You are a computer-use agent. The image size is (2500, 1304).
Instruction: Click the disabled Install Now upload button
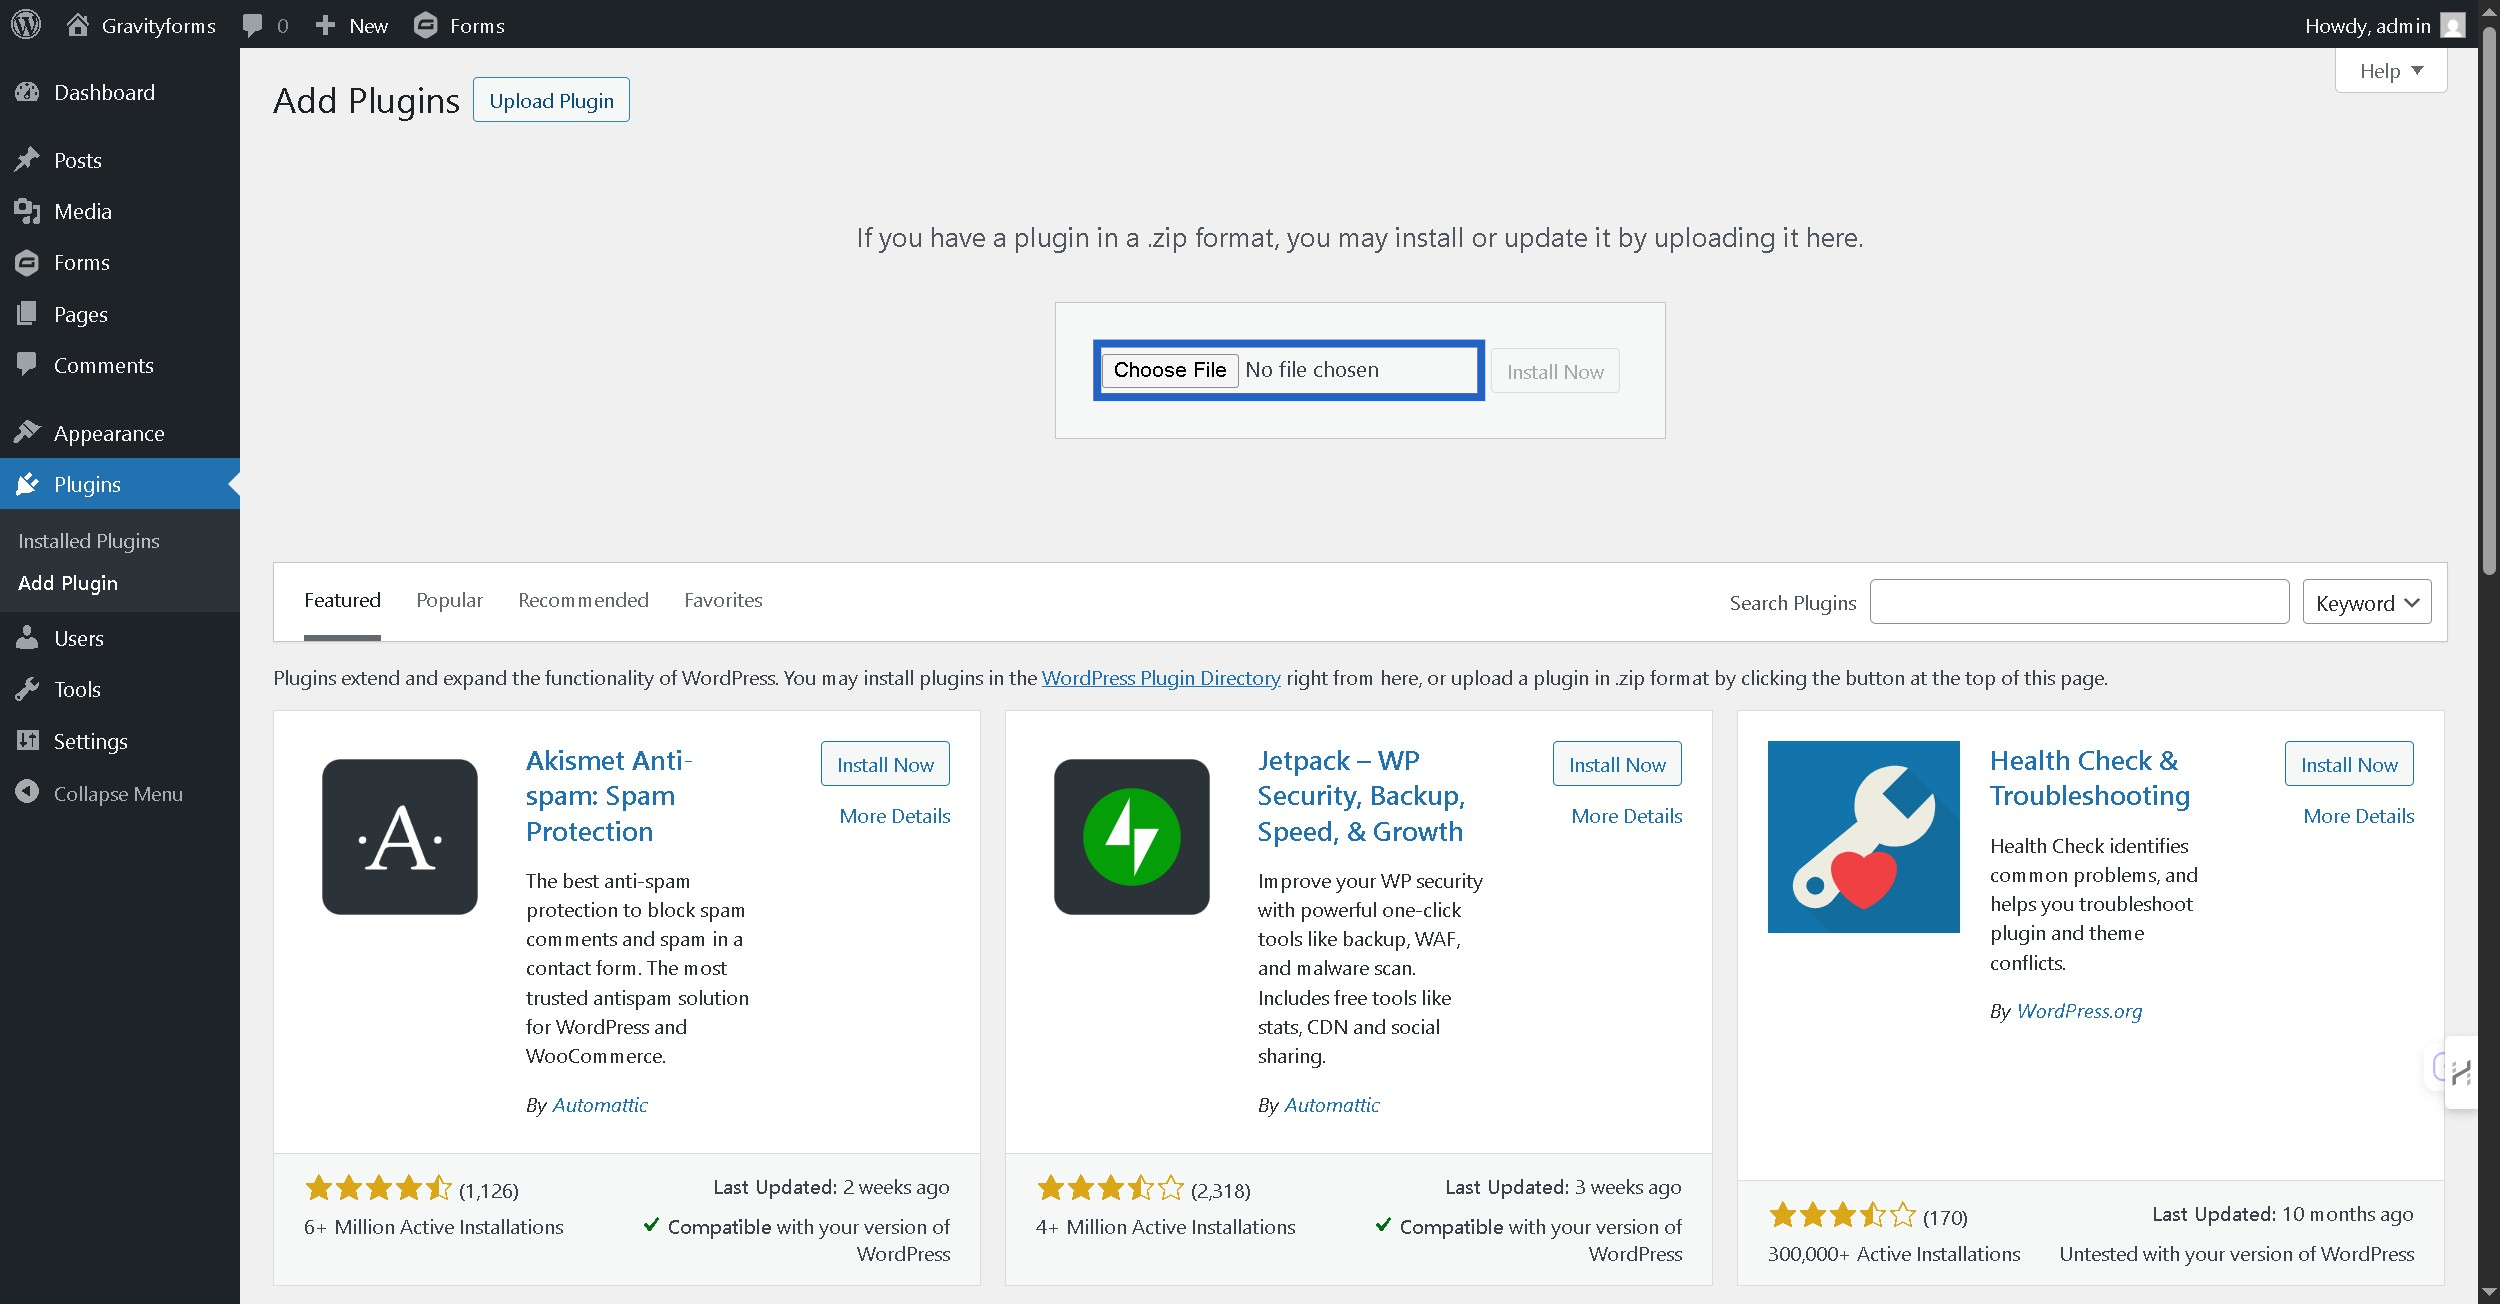(x=1555, y=371)
